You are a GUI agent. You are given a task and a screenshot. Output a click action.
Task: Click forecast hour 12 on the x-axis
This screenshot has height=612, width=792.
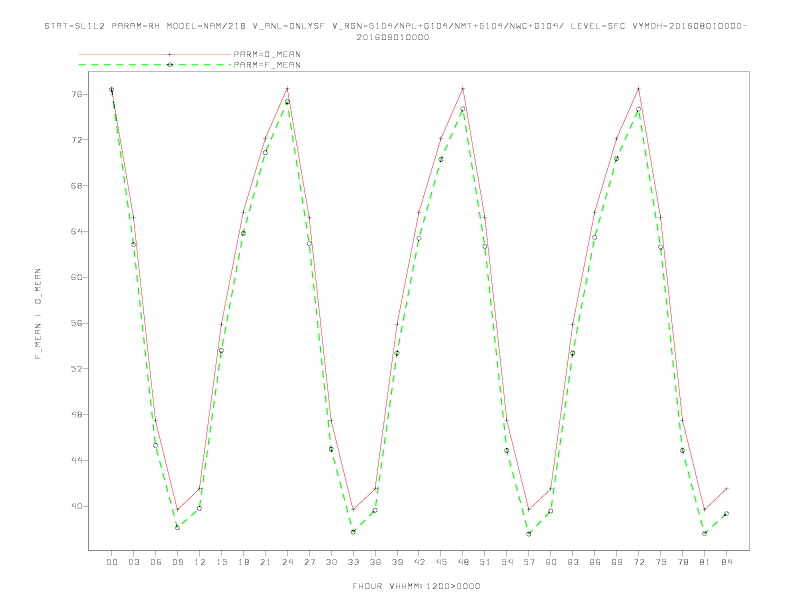coord(200,562)
